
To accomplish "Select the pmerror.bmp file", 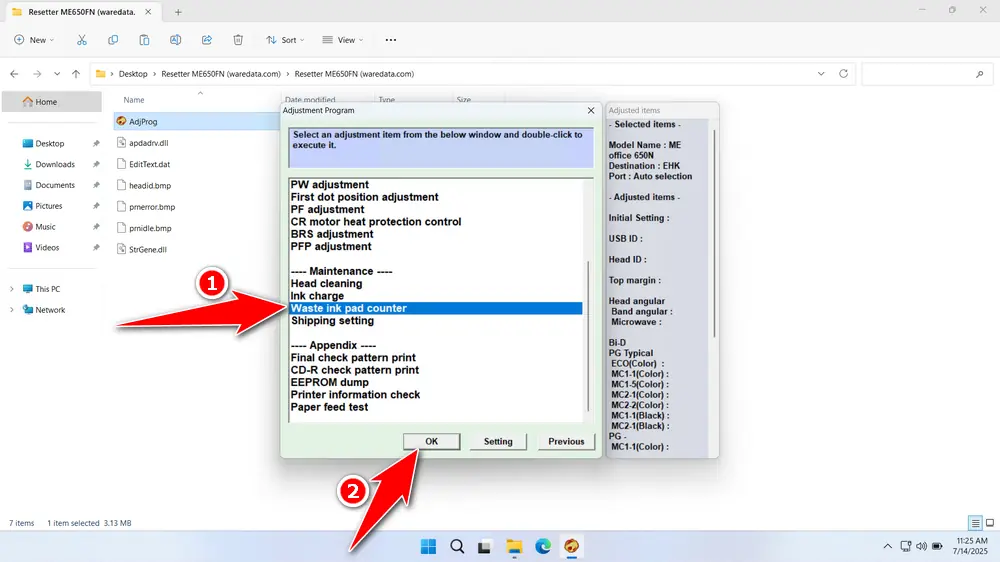I will pyautogui.click(x=152, y=207).
